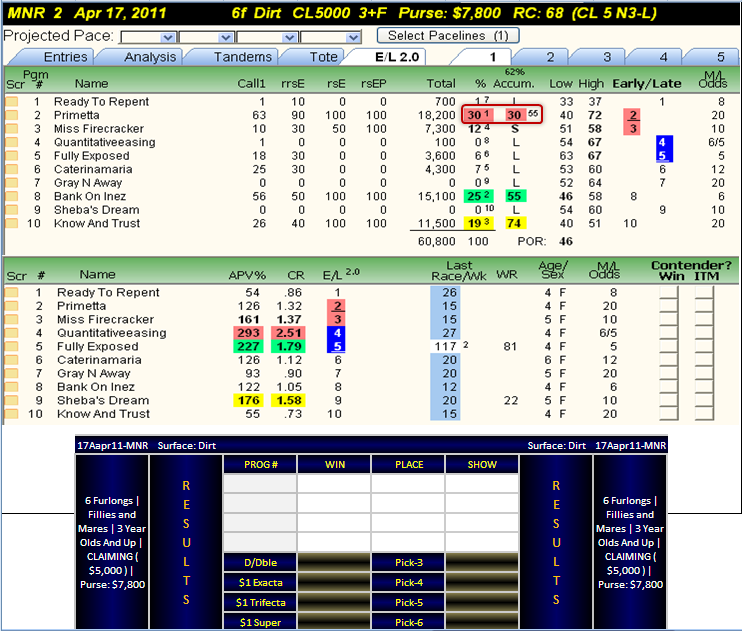Click the Select Pacelines (1) button

click(x=448, y=36)
